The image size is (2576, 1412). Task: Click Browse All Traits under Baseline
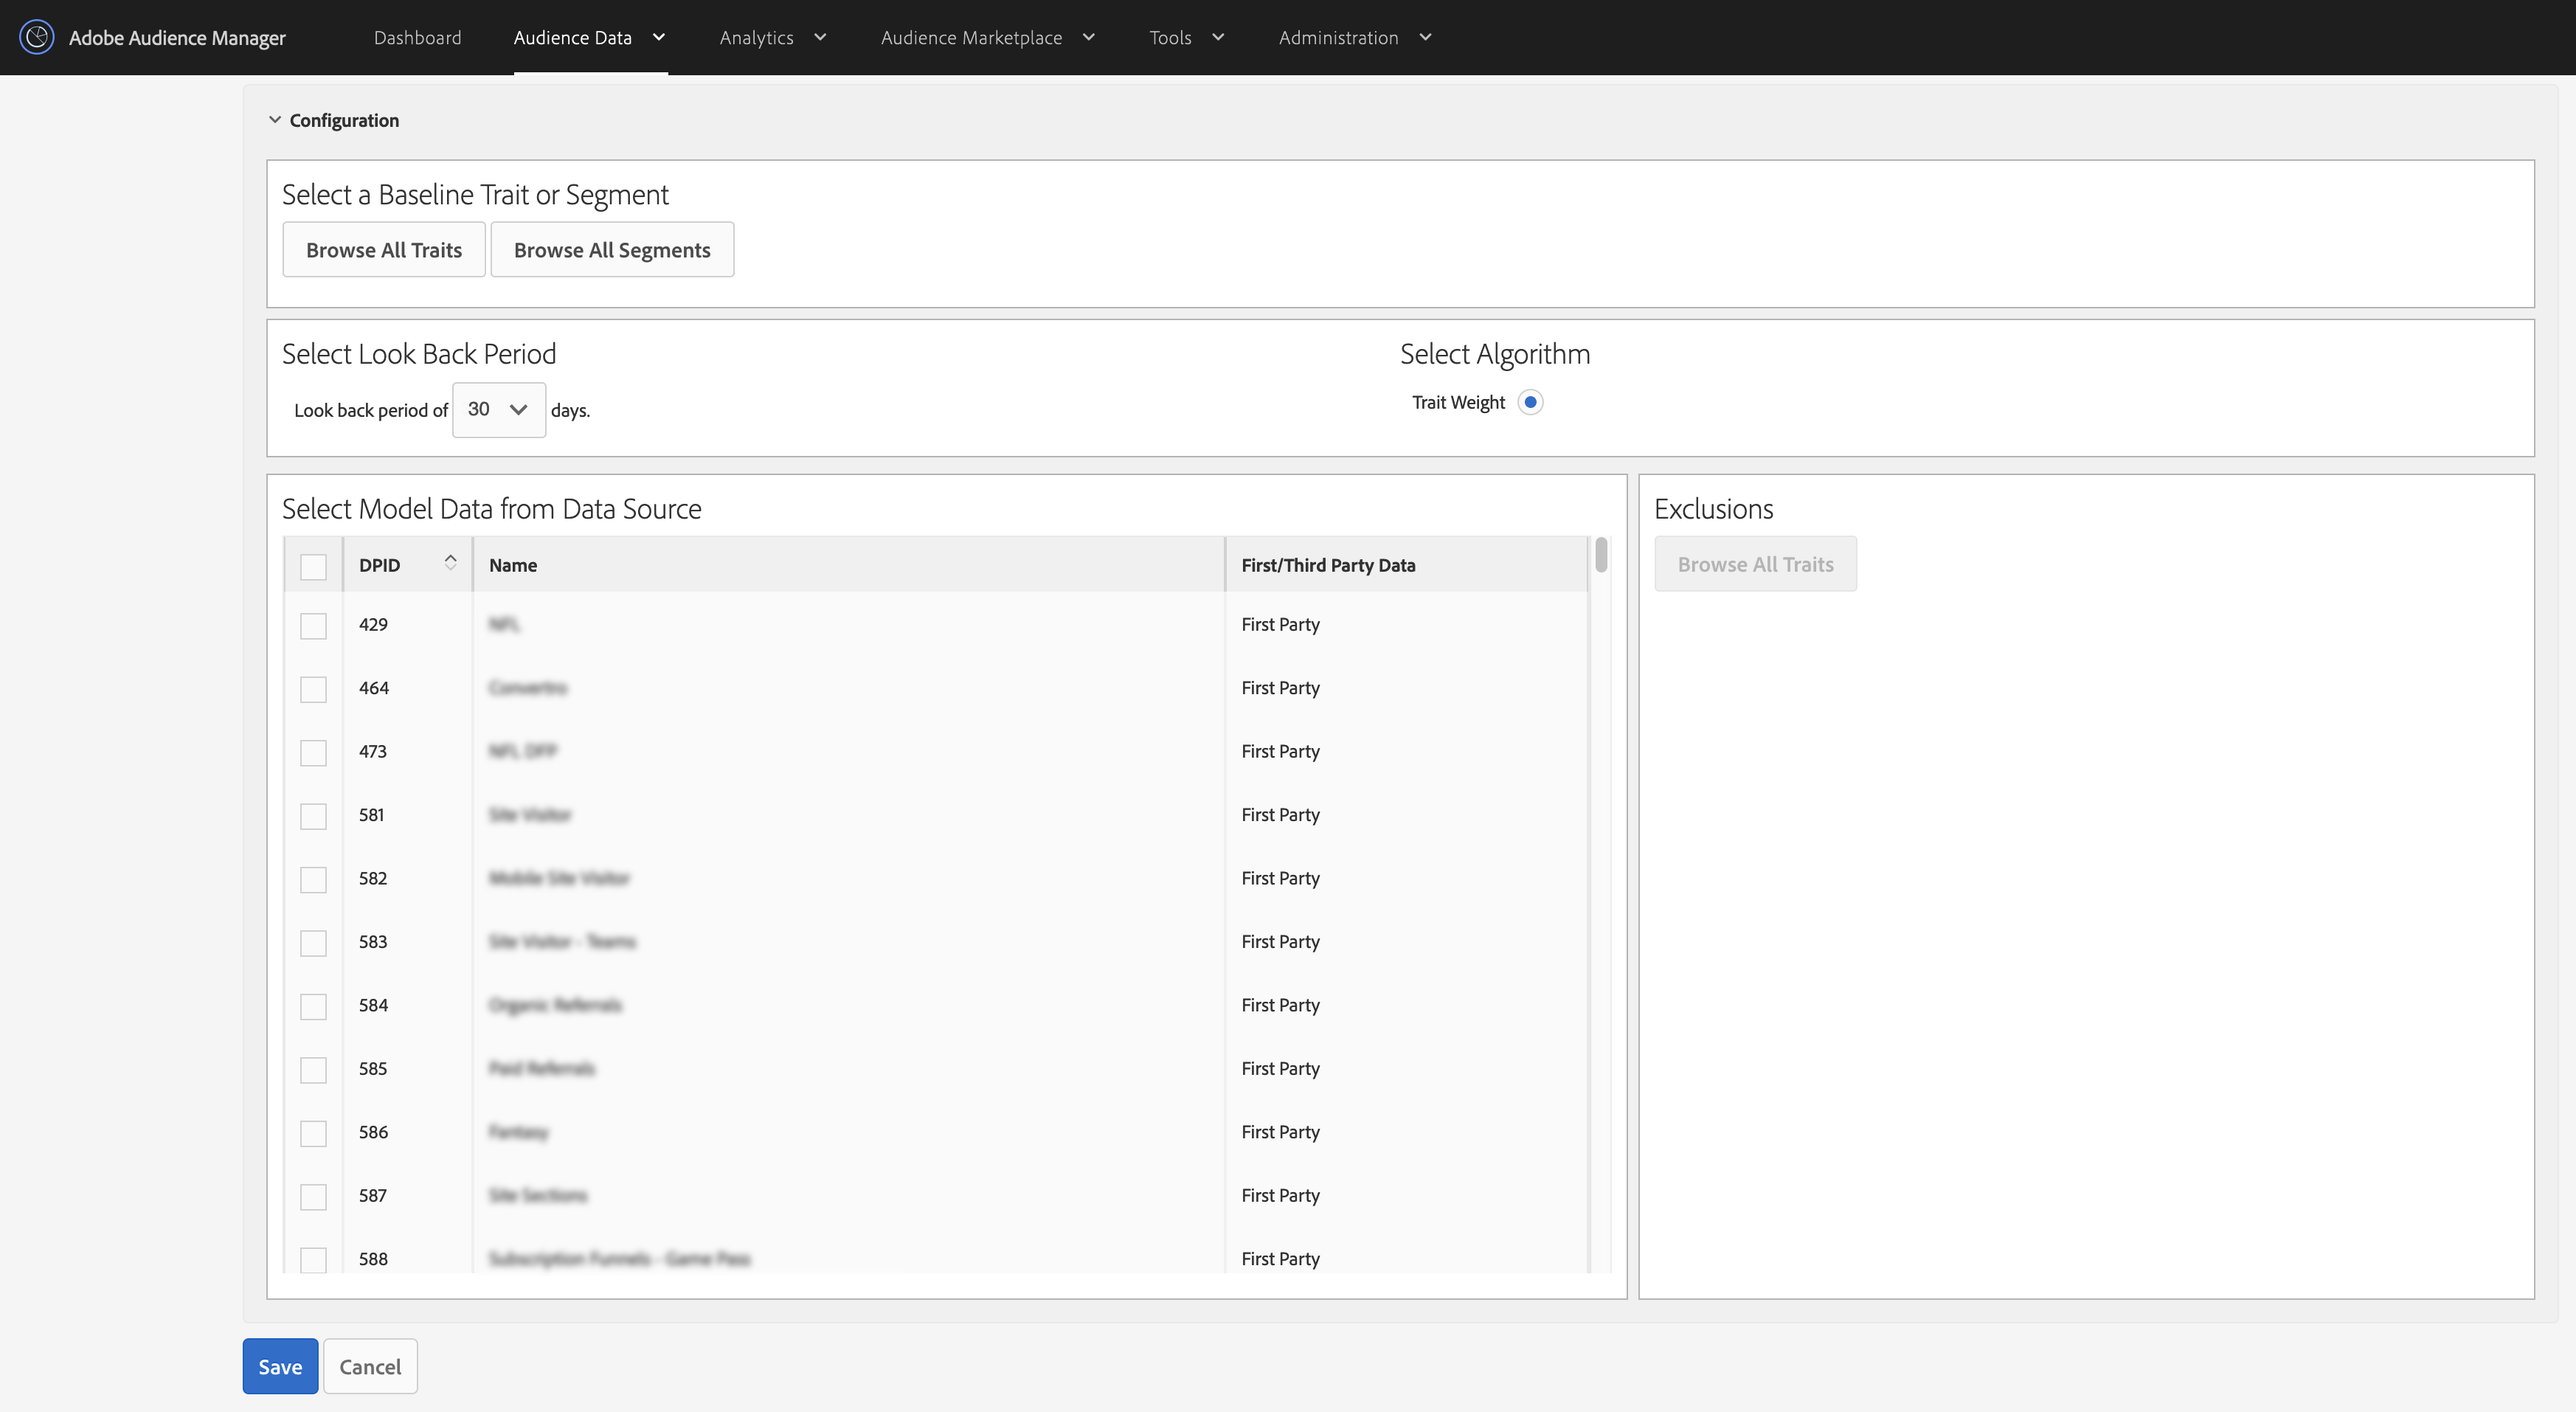[383, 250]
